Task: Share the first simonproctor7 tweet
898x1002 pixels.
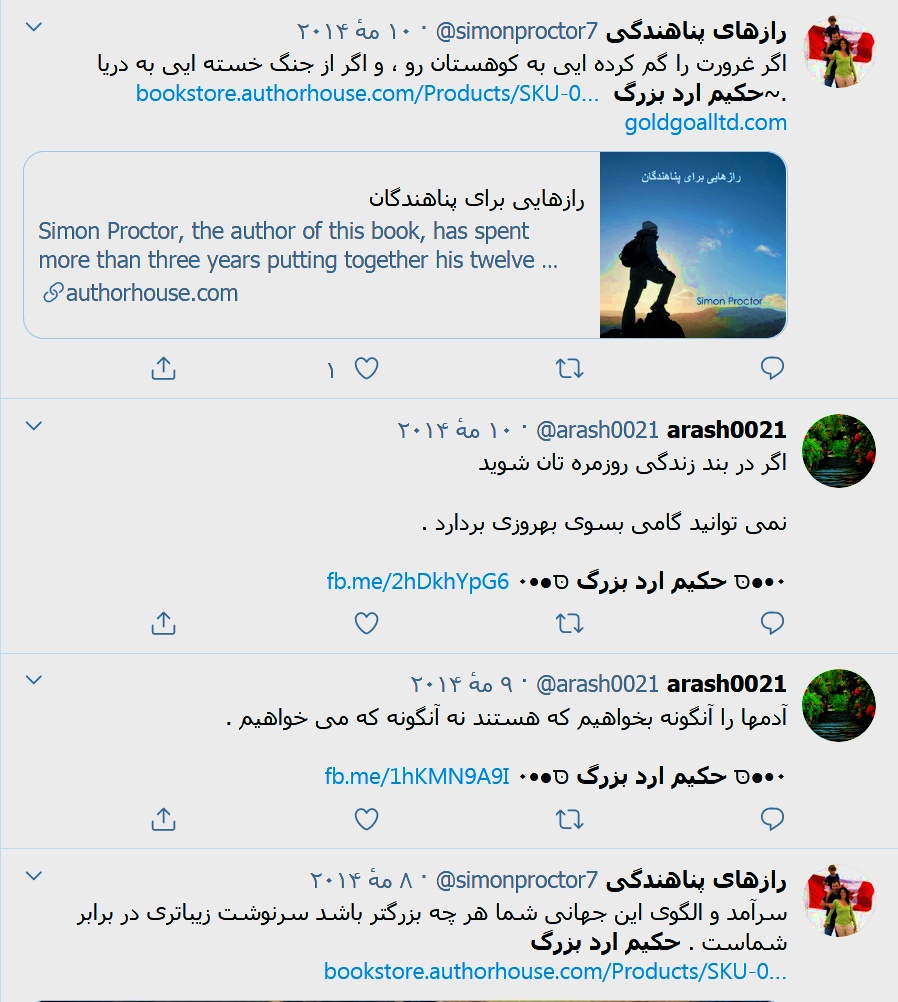Action: [164, 369]
